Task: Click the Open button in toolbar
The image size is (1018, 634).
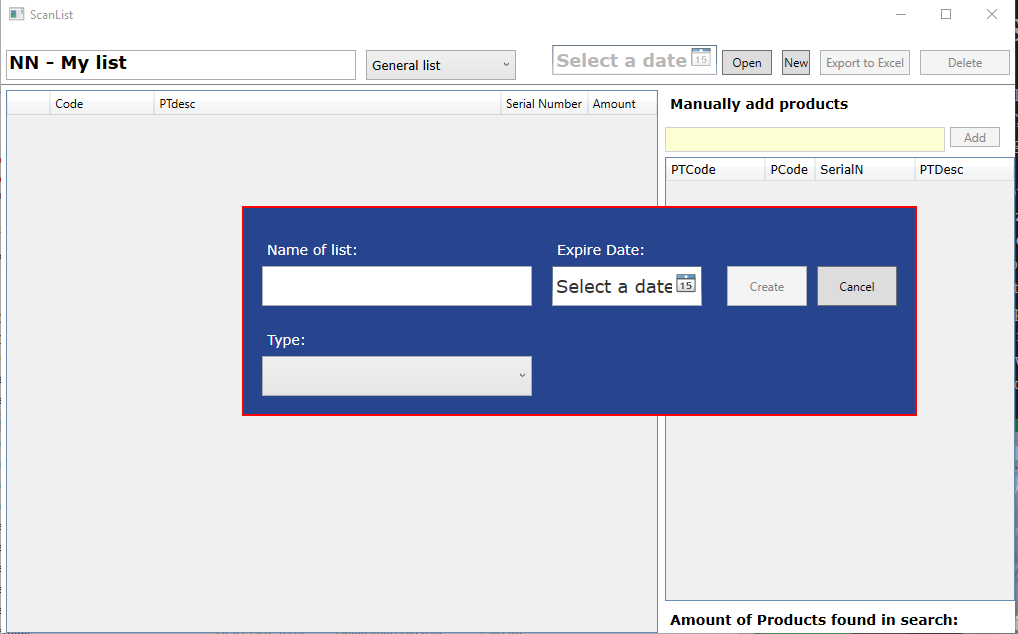Action: tap(746, 63)
